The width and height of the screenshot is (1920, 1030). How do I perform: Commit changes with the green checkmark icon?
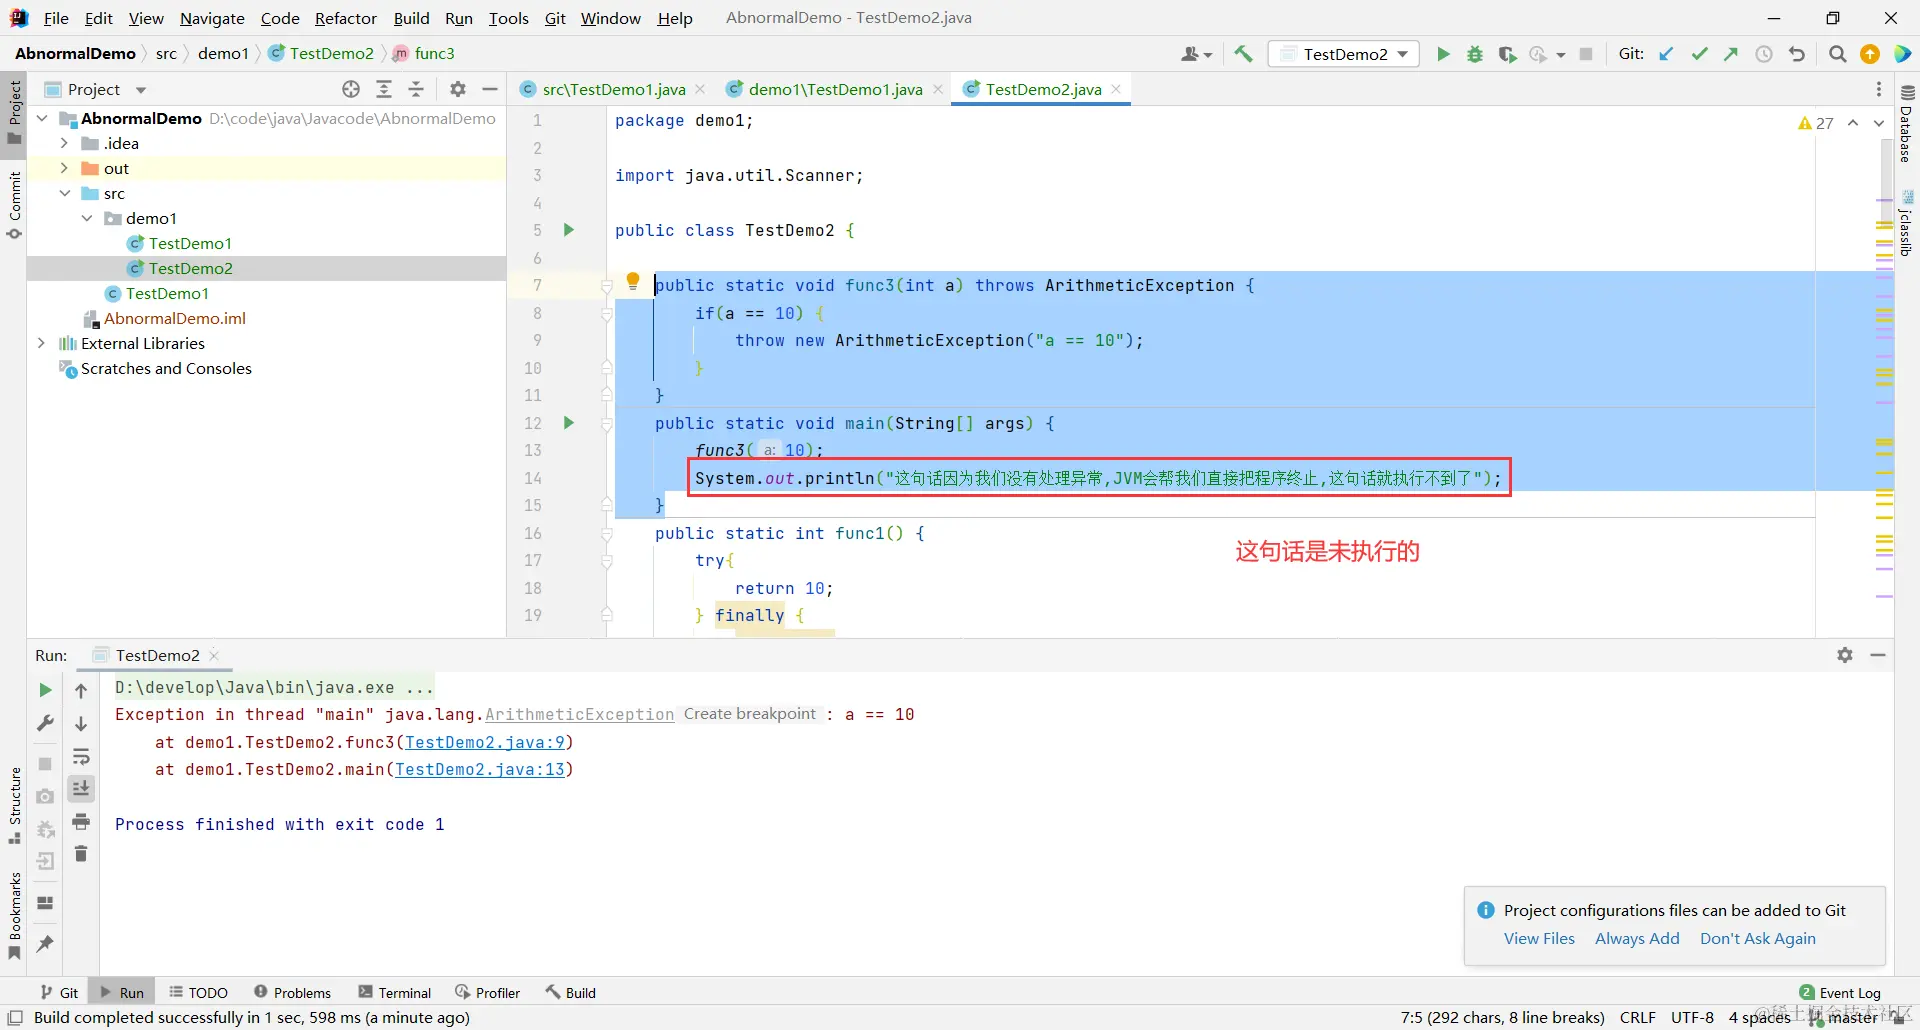tap(1699, 54)
